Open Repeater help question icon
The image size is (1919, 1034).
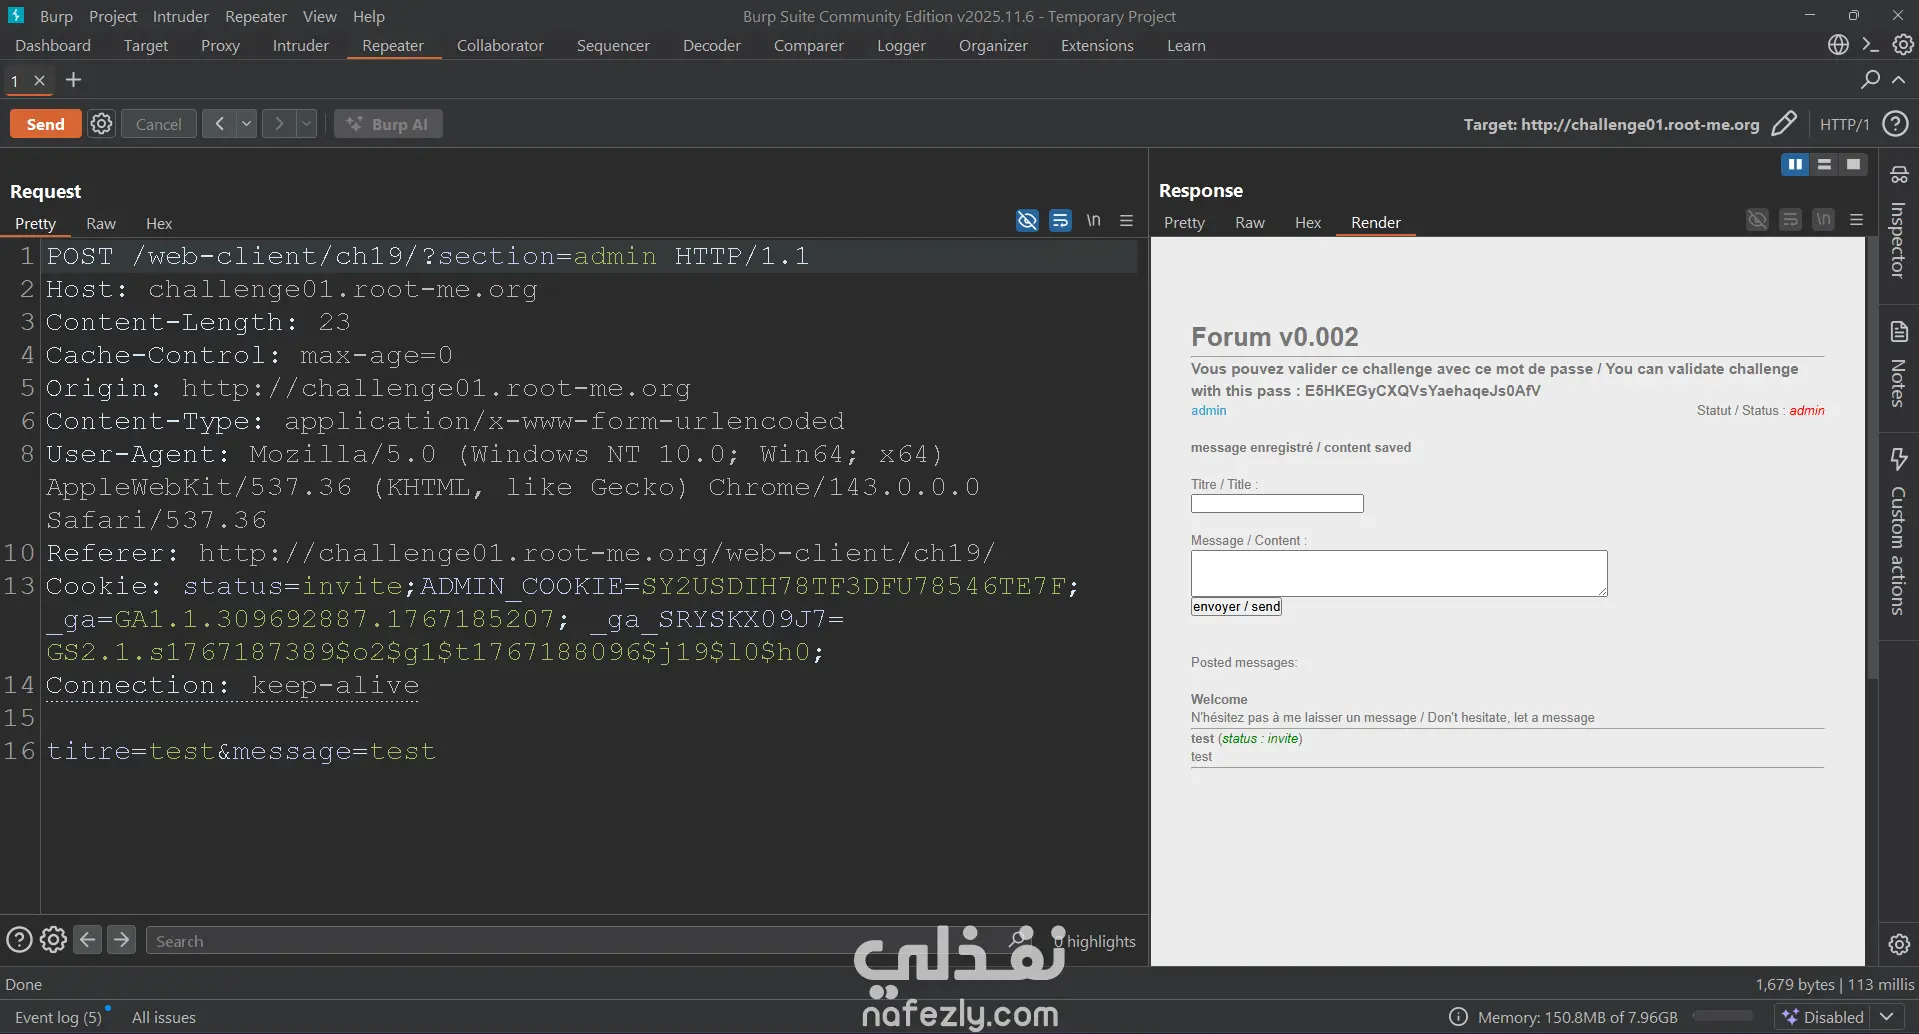1895,124
